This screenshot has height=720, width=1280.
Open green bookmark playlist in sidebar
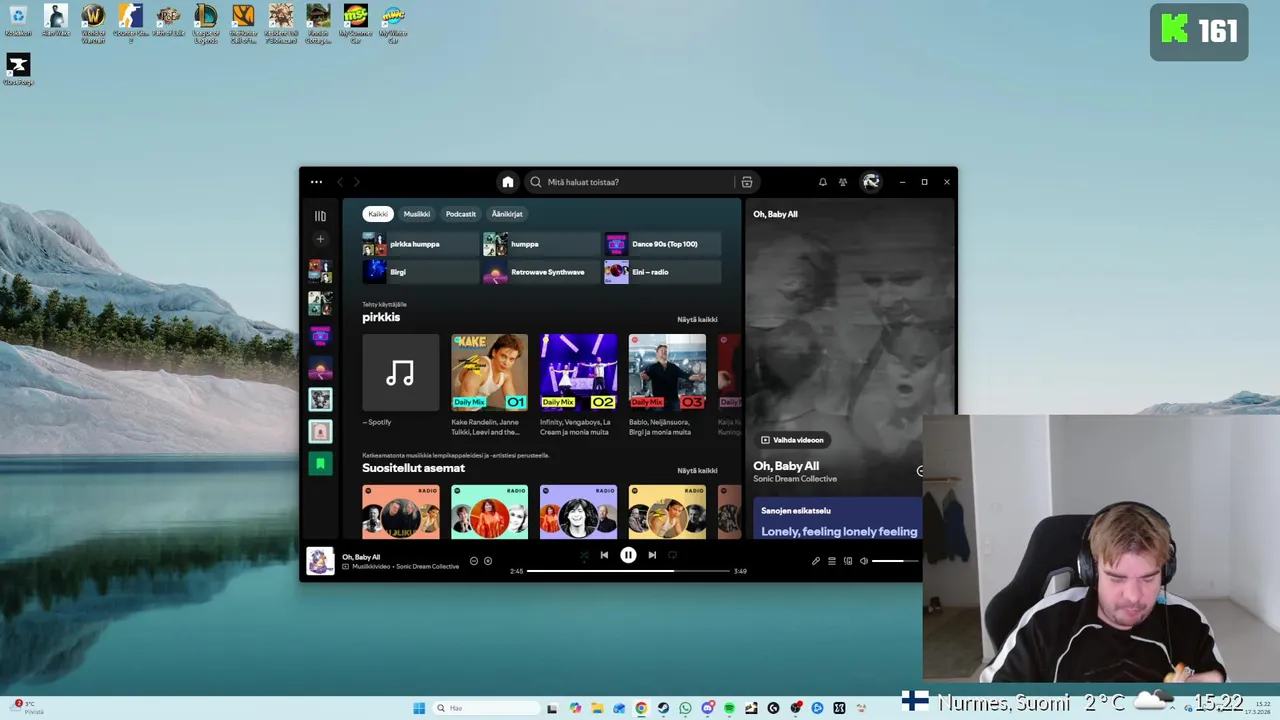[x=320, y=463]
